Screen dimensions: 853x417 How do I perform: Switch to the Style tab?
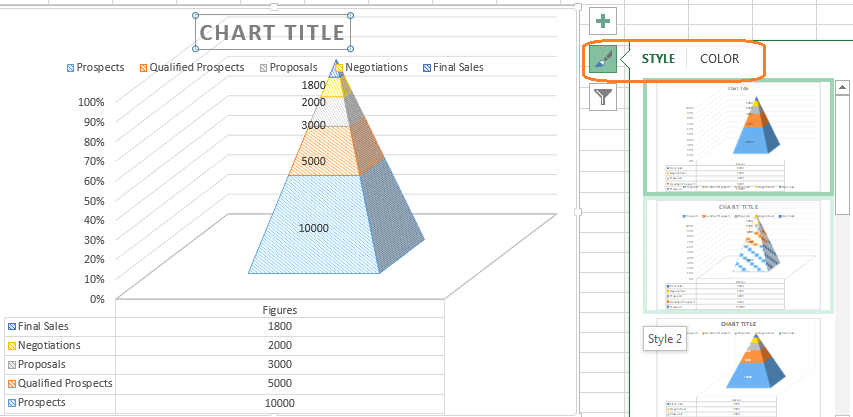click(658, 59)
